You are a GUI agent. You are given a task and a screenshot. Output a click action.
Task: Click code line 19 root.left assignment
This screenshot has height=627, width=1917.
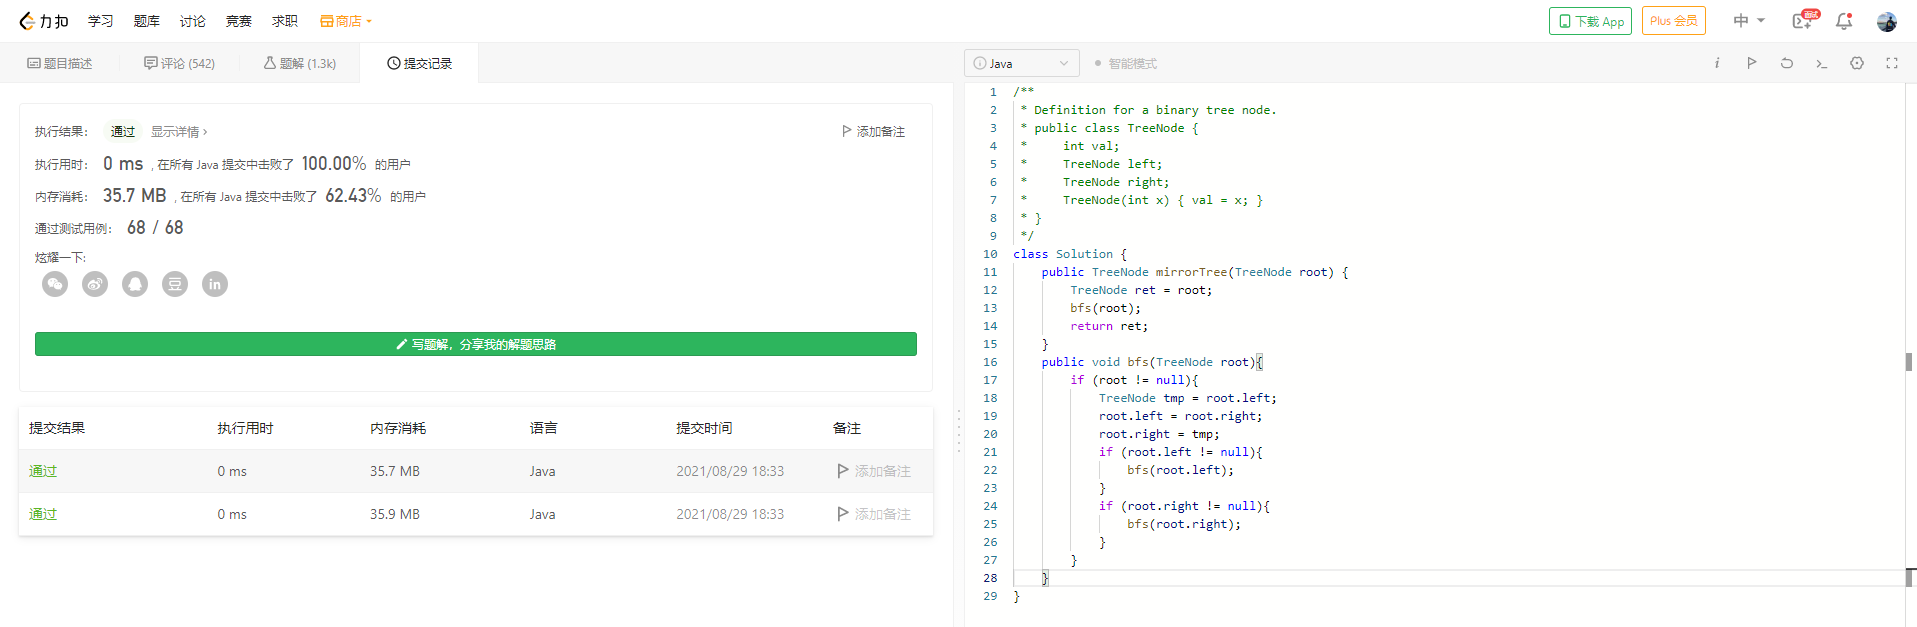click(x=1180, y=416)
